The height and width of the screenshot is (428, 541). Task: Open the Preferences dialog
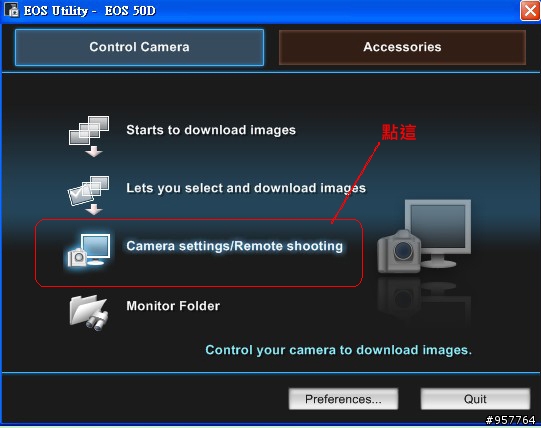[343, 399]
